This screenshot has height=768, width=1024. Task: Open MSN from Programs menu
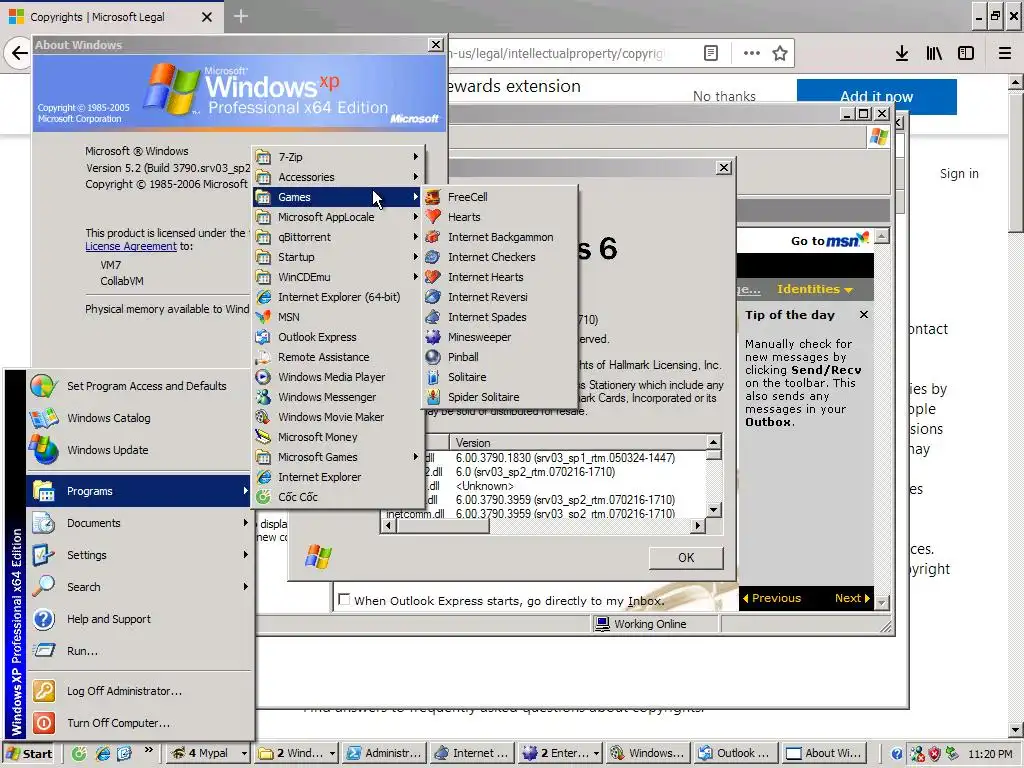[x=338, y=317]
